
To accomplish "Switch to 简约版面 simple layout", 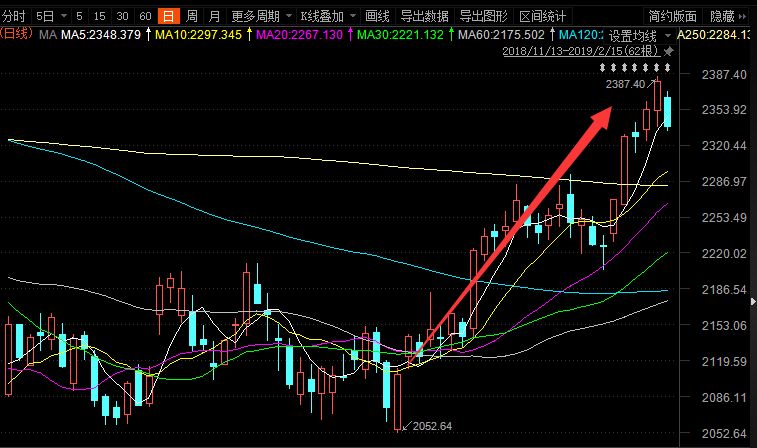I will (x=673, y=16).
